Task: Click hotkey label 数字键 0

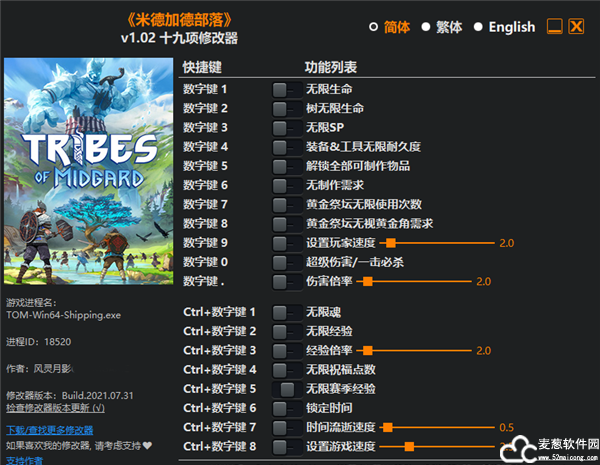Action: point(205,263)
